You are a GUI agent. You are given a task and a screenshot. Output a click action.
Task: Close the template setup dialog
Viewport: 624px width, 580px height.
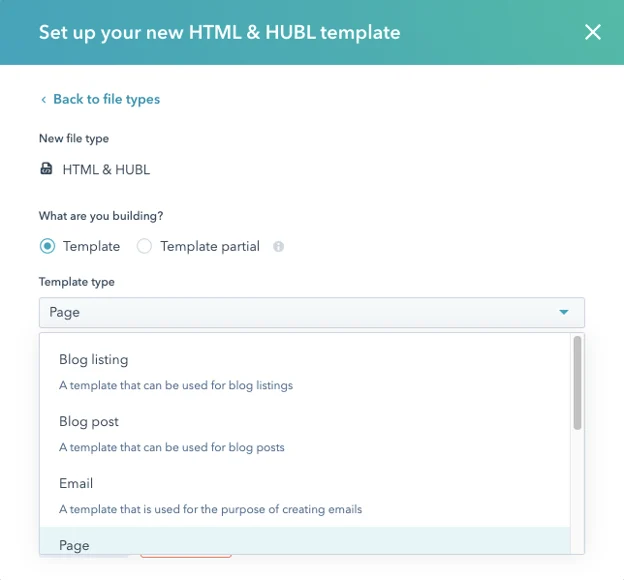593,32
